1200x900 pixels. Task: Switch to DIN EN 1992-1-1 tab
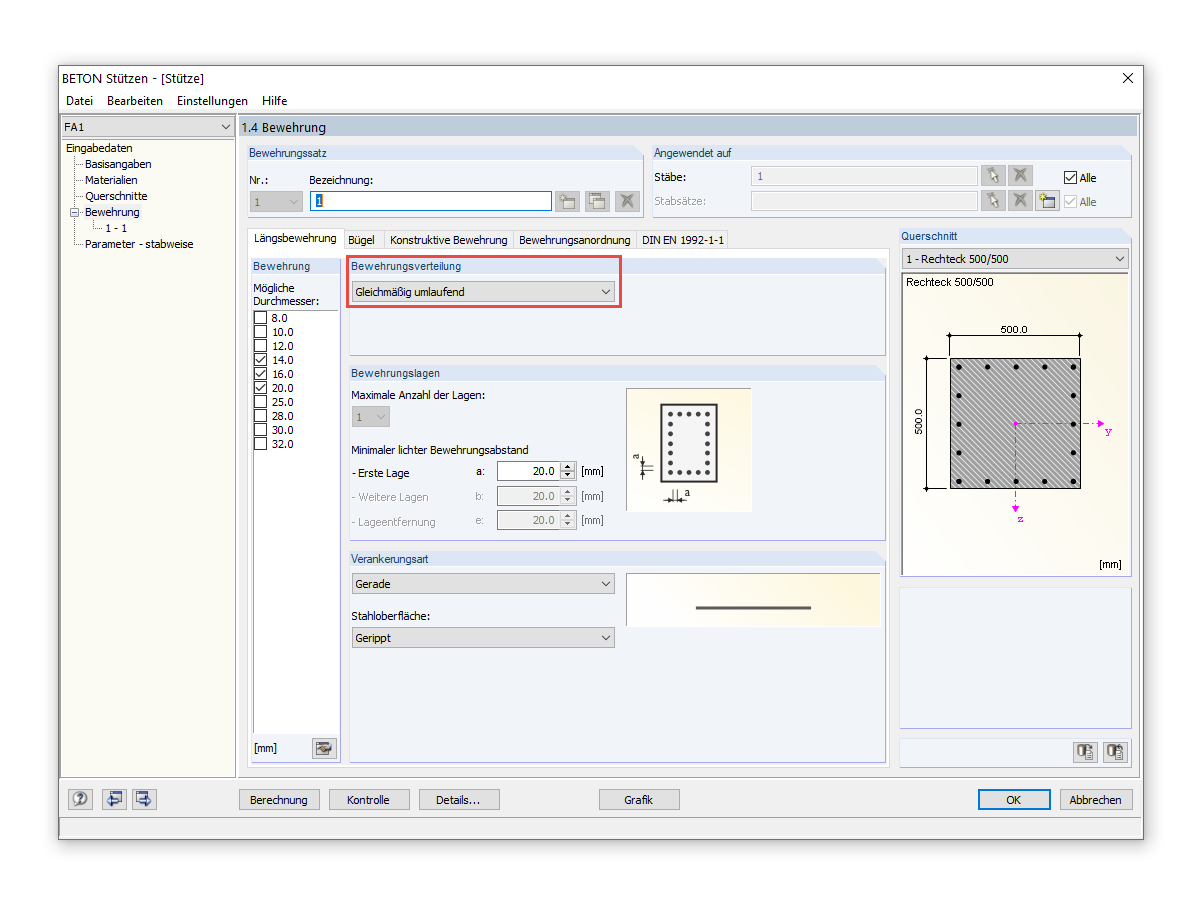point(682,240)
